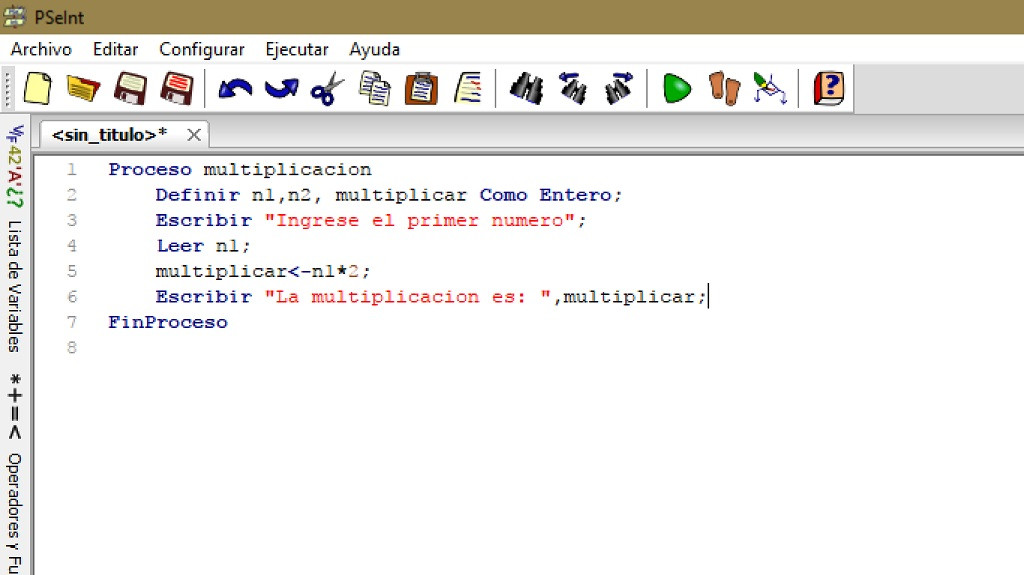Create a new file with the blank page icon

pyautogui.click(x=37, y=88)
